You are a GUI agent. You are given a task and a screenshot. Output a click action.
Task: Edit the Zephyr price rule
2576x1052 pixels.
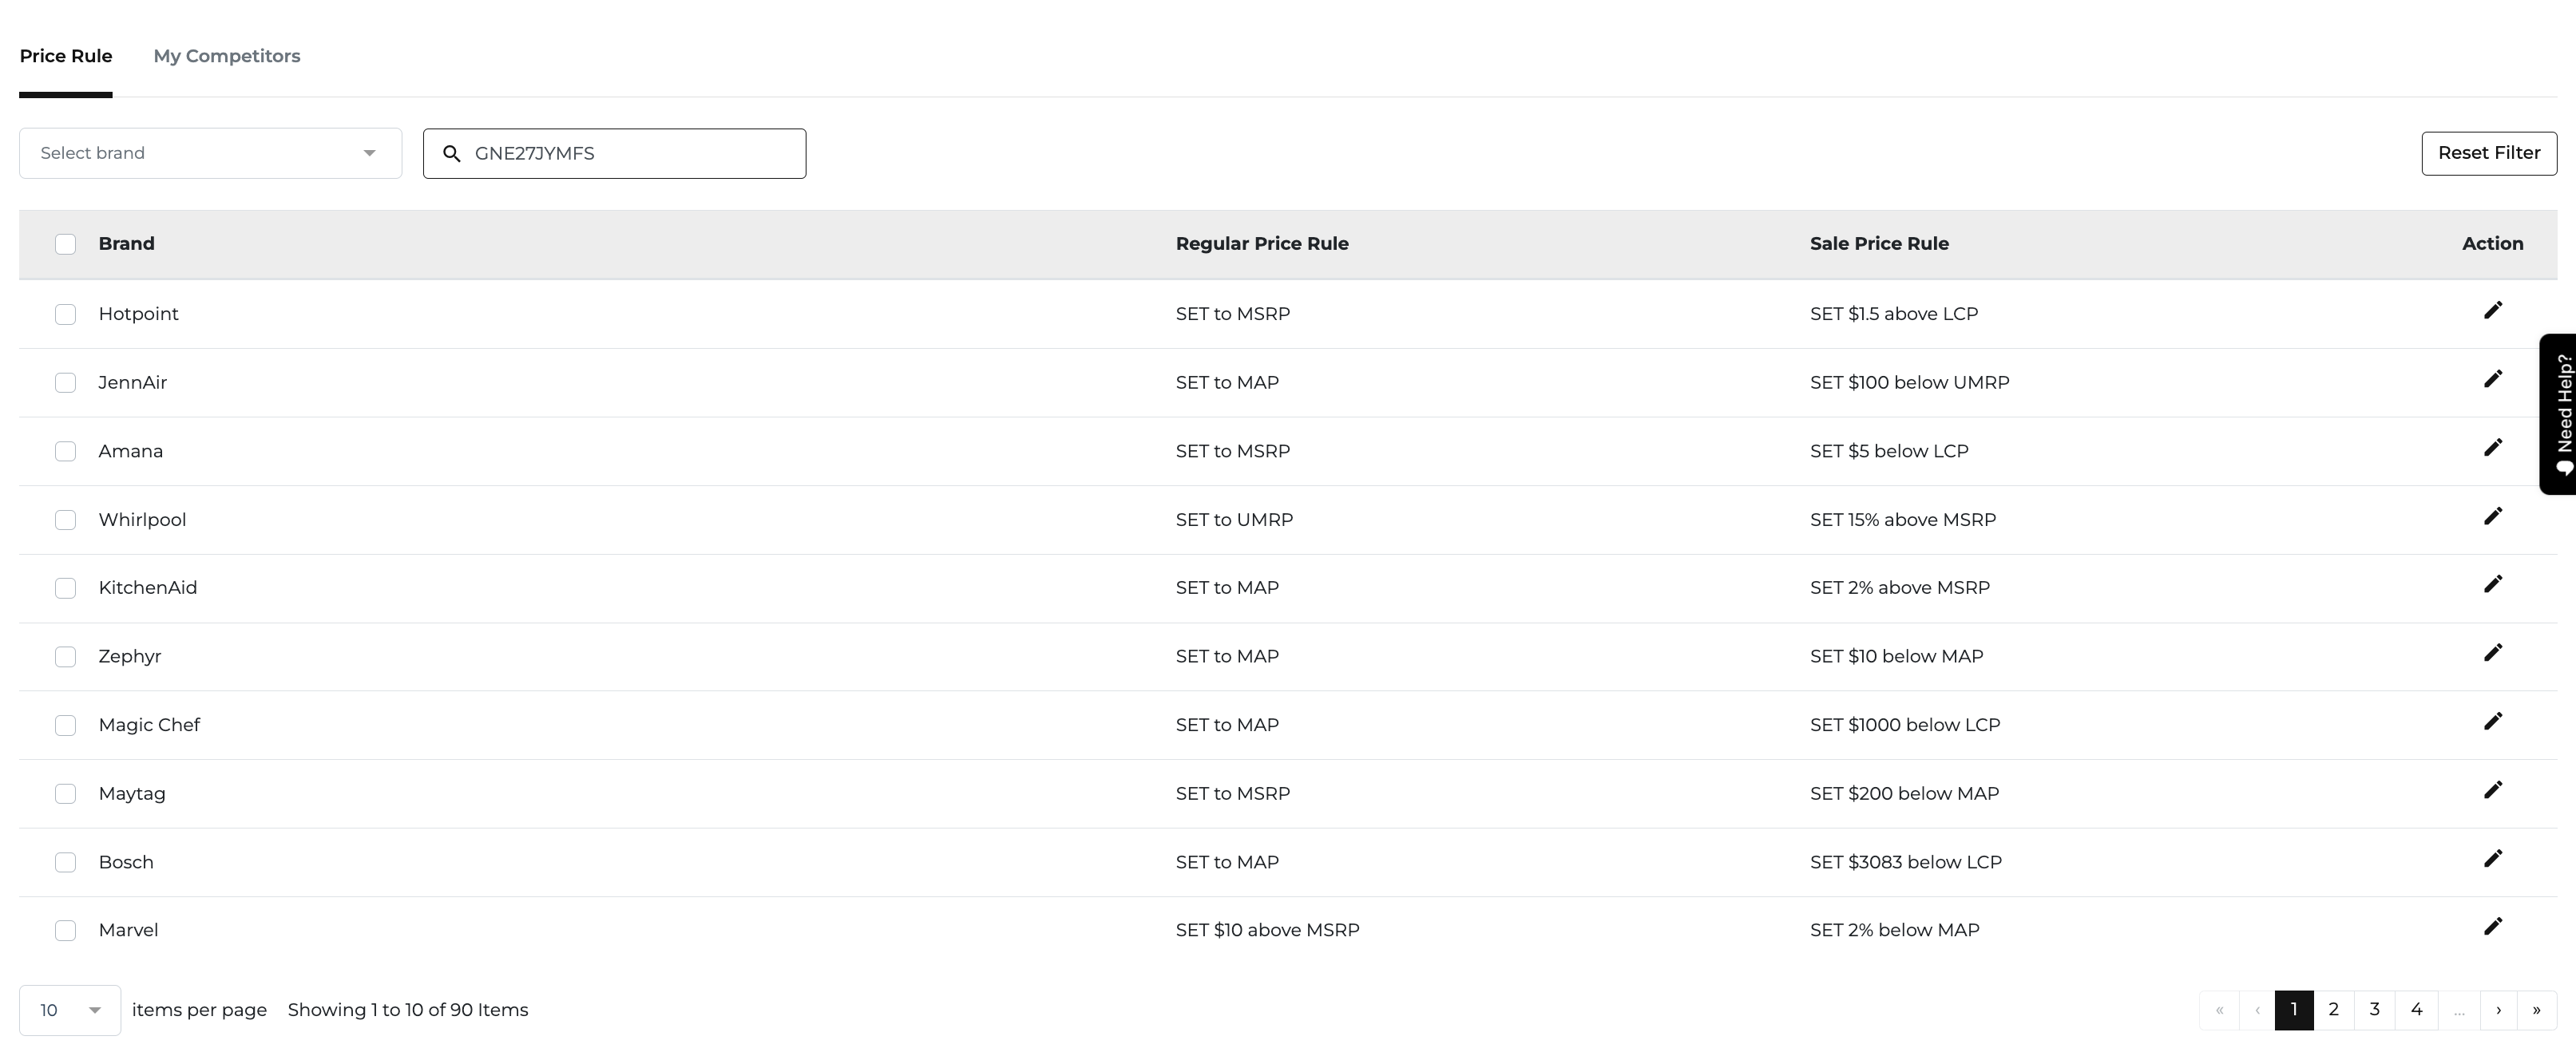point(2493,653)
